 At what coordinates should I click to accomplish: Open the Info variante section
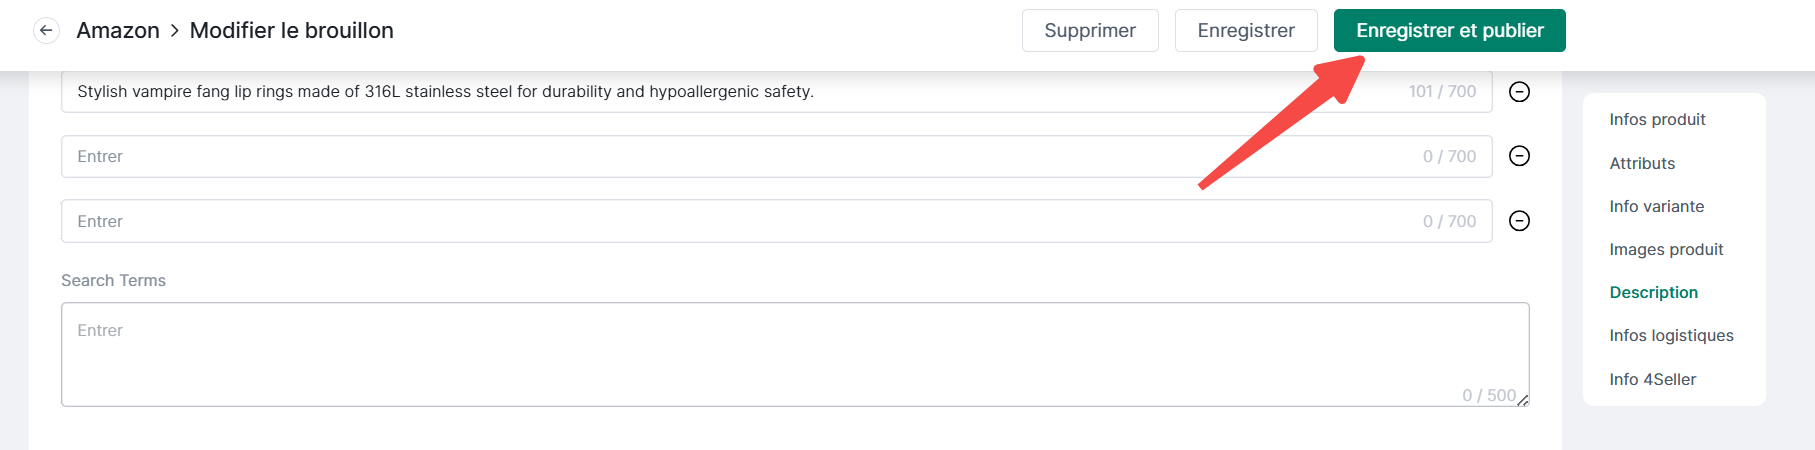click(x=1656, y=206)
